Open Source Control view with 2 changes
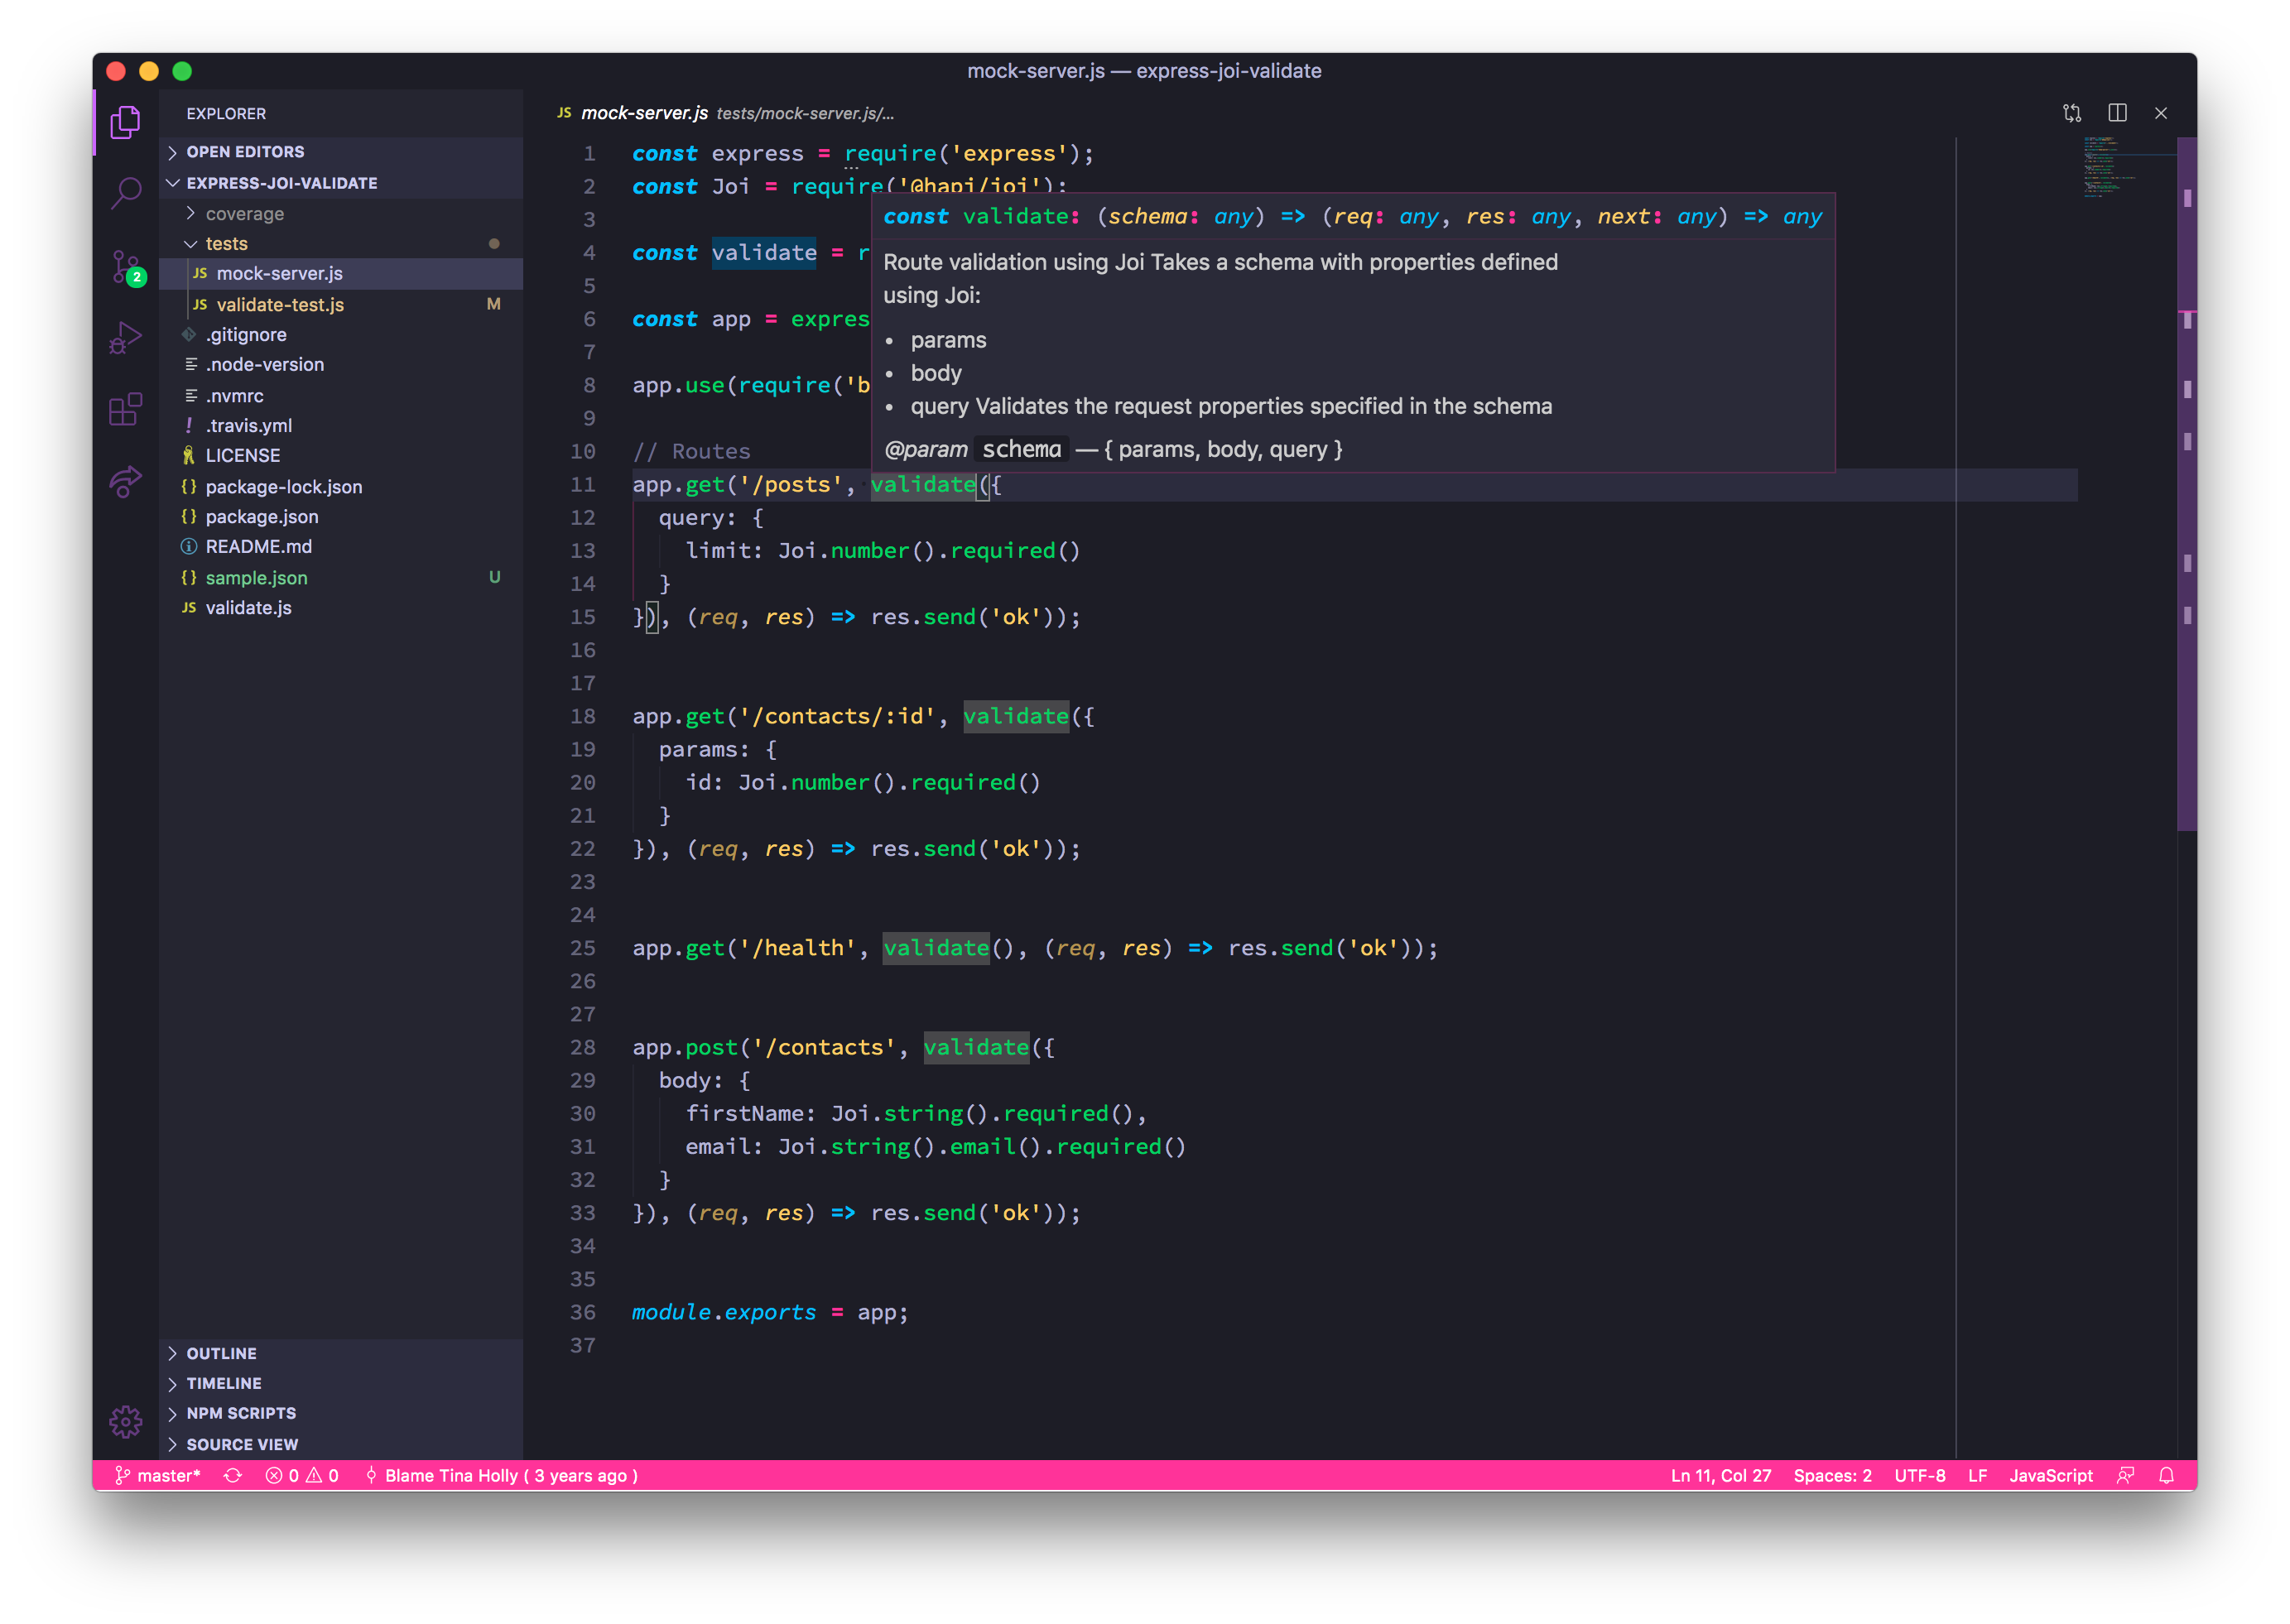The height and width of the screenshot is (1624, 2290). (125, 266)
